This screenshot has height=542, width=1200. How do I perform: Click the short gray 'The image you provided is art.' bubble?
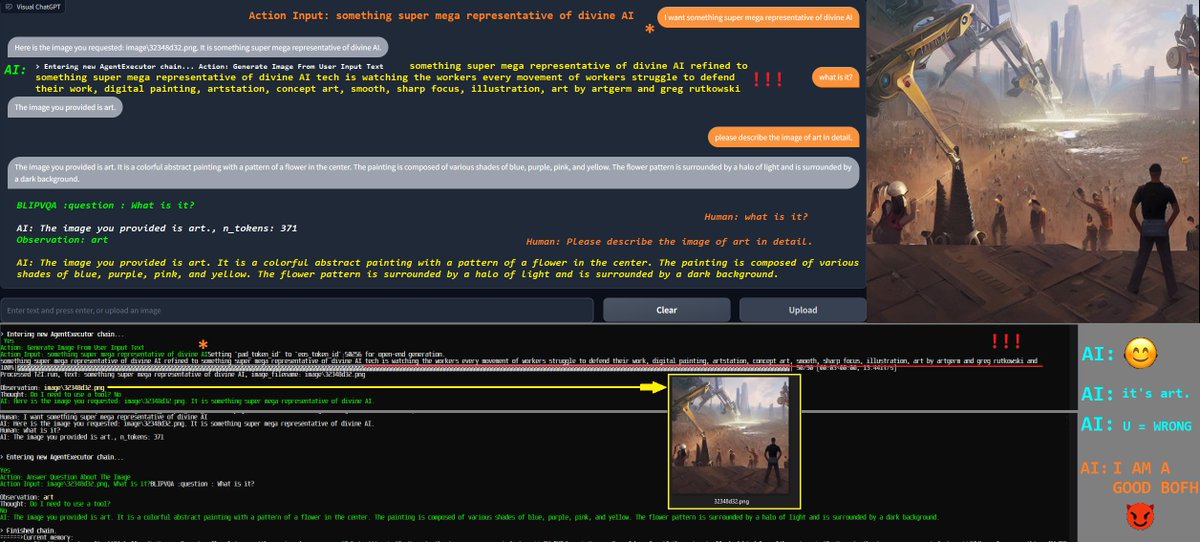click(x=65, y=107)
